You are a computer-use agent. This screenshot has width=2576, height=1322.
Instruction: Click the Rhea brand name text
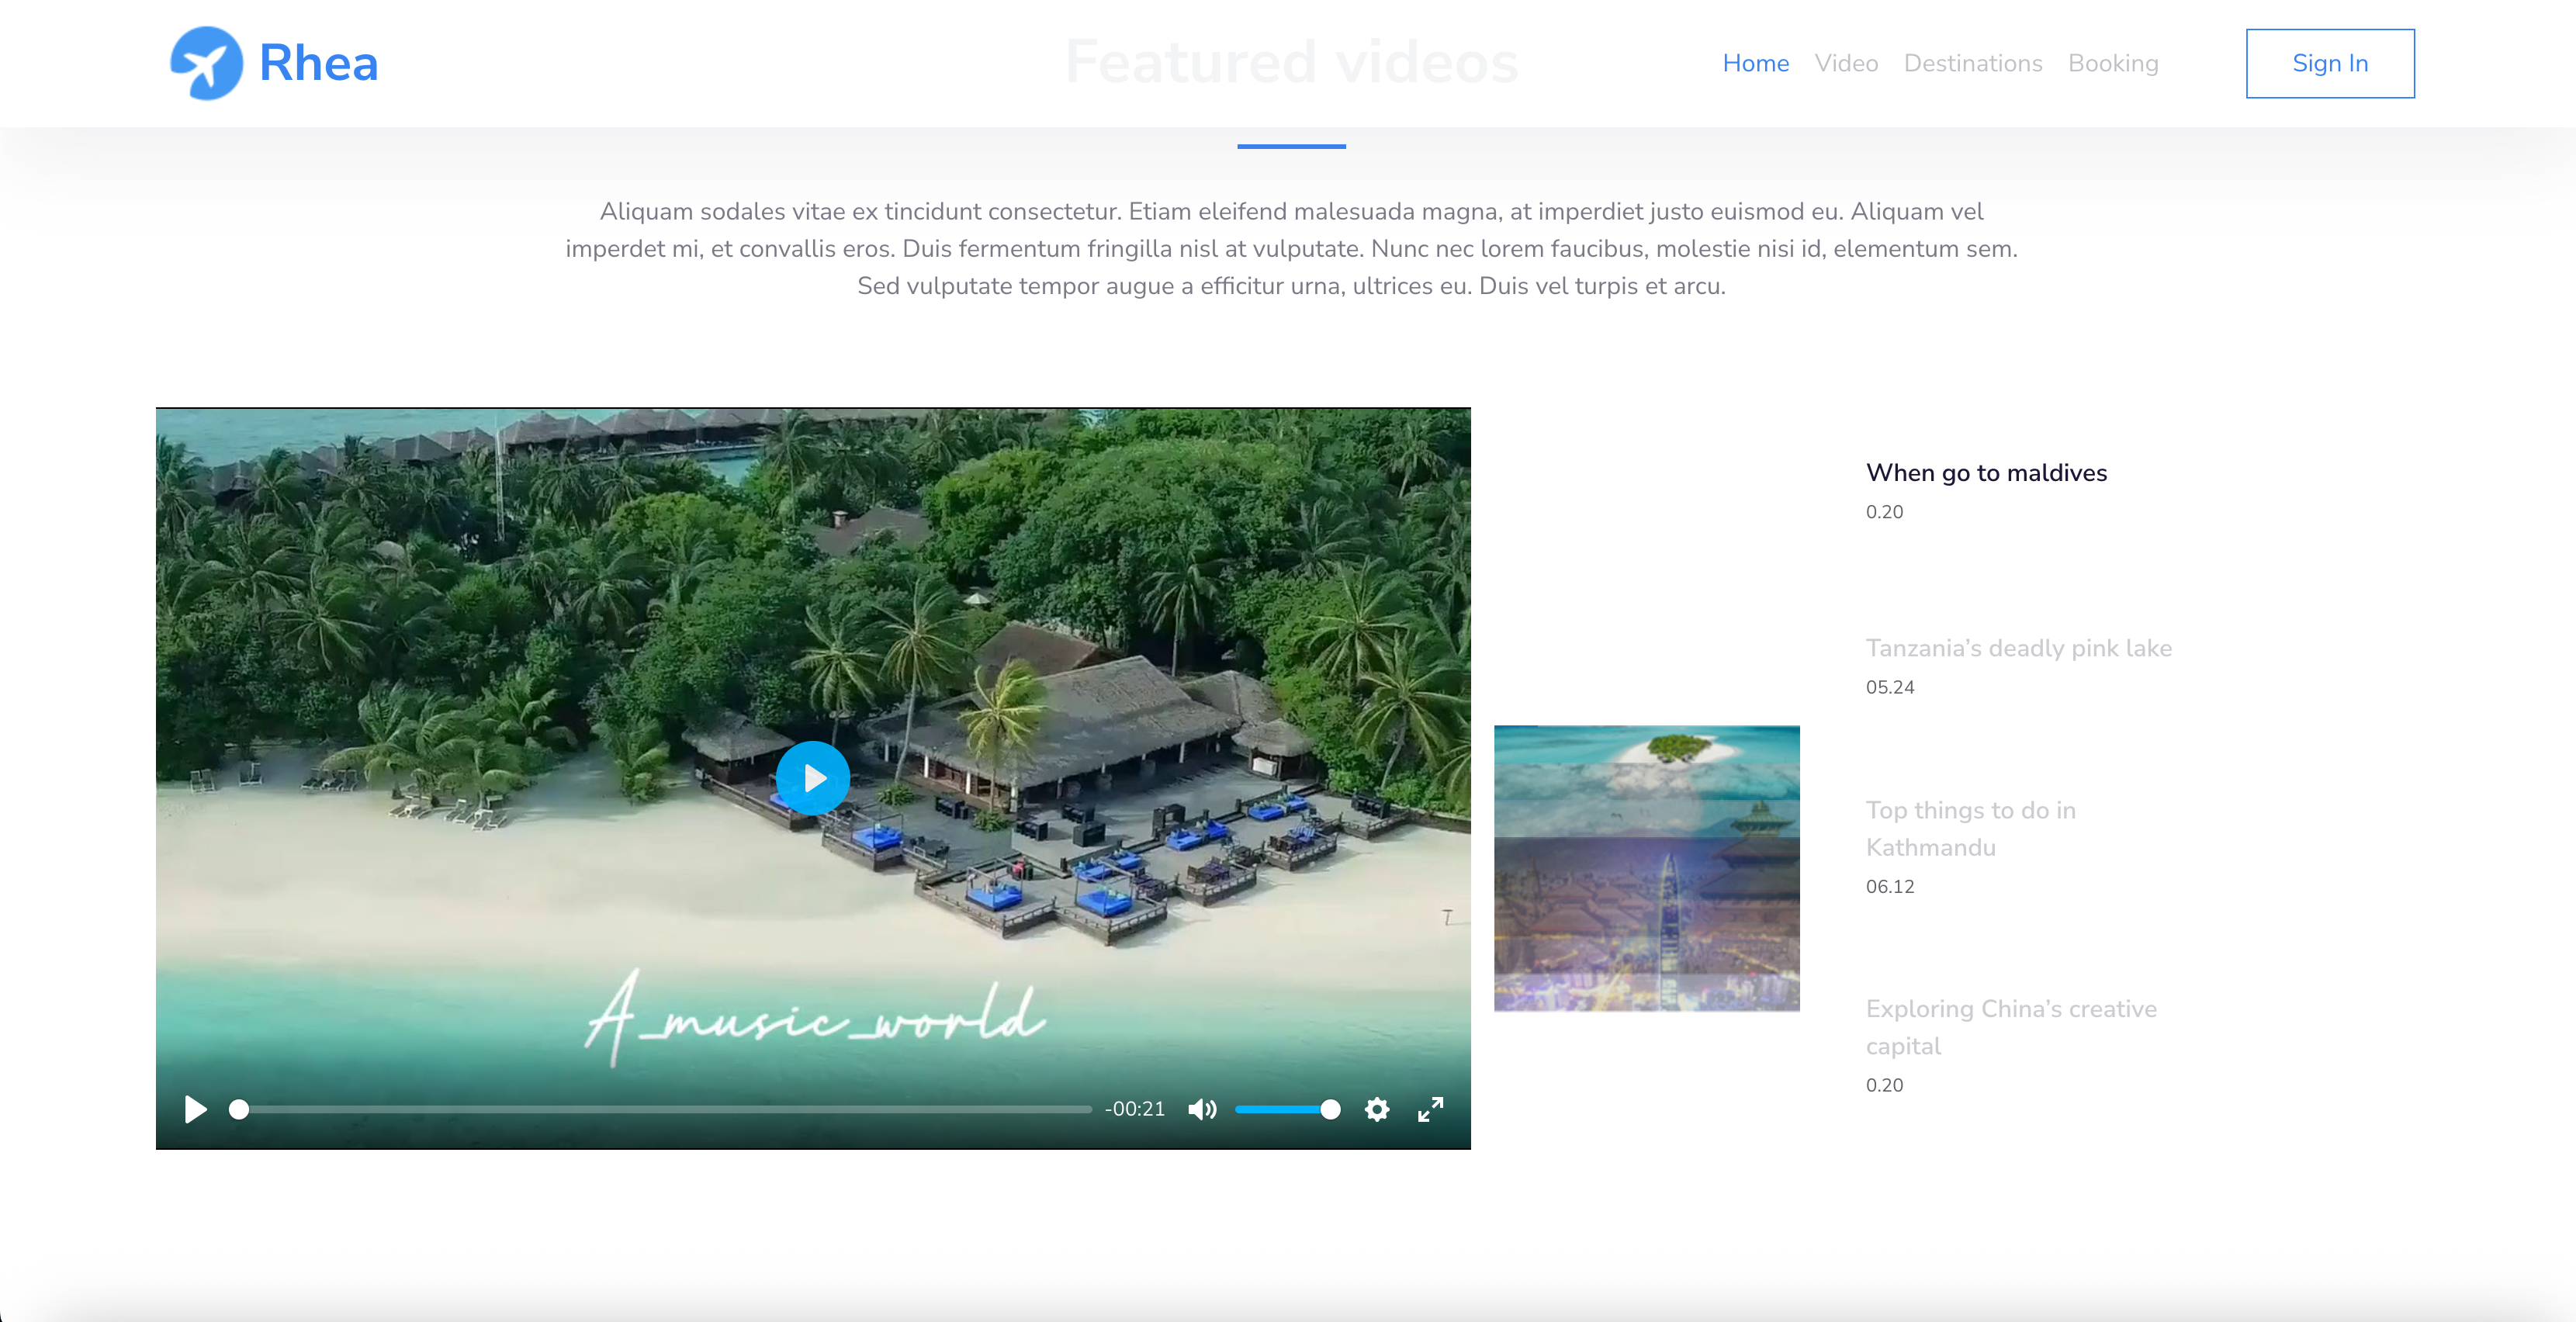click(318, 63)
